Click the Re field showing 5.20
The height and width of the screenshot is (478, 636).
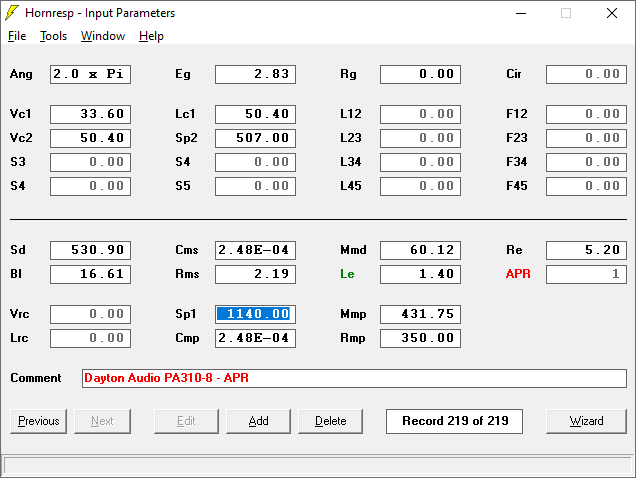click(x=586, y=250)
